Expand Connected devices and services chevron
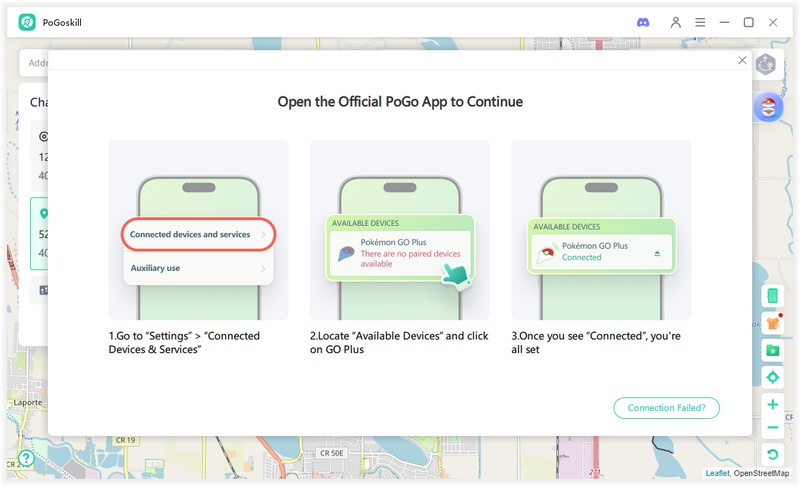 pyautogui.click(x=263, y=234)
